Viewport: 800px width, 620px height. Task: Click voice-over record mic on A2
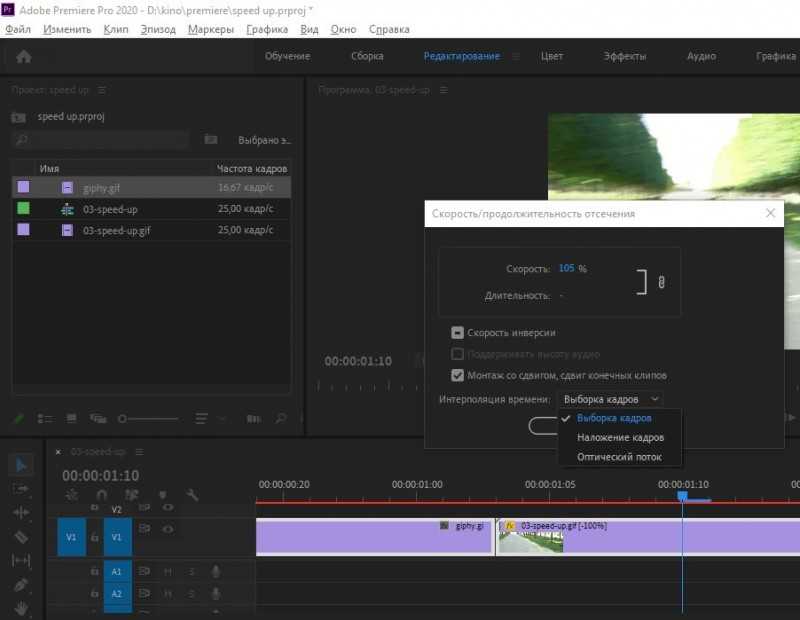pos(216,593)
